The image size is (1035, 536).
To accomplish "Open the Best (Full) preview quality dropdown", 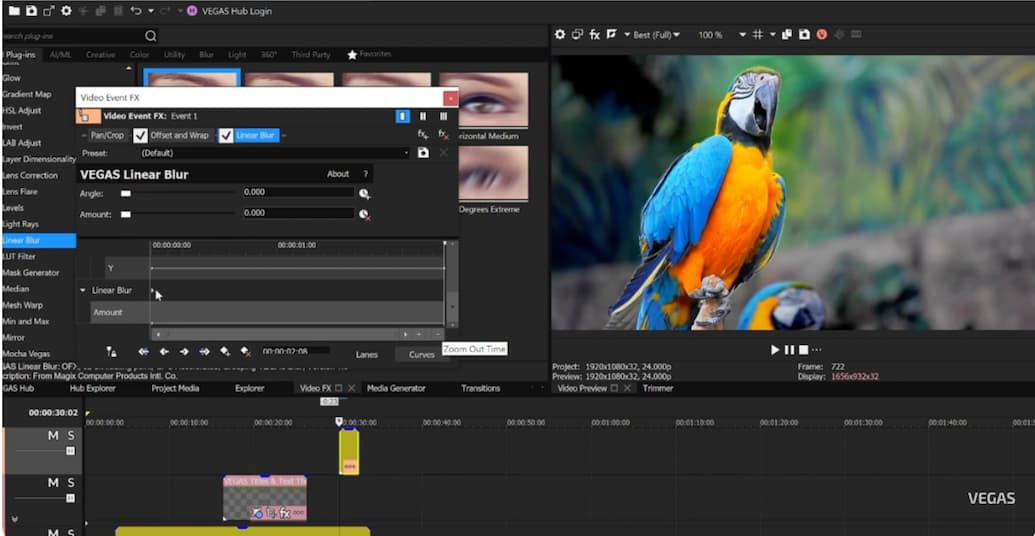I will tap(656, 35).
